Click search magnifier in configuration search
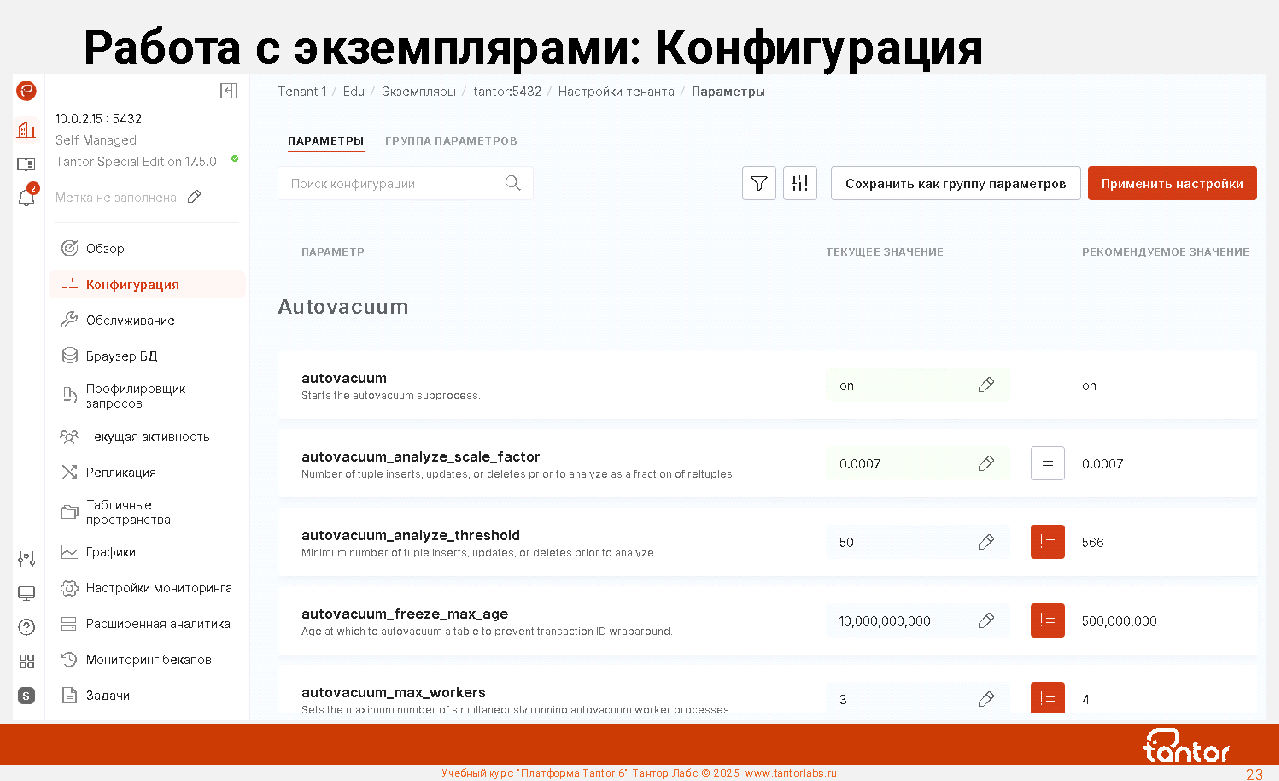Viewport: 1279px width, 781px height. (513, 183)
